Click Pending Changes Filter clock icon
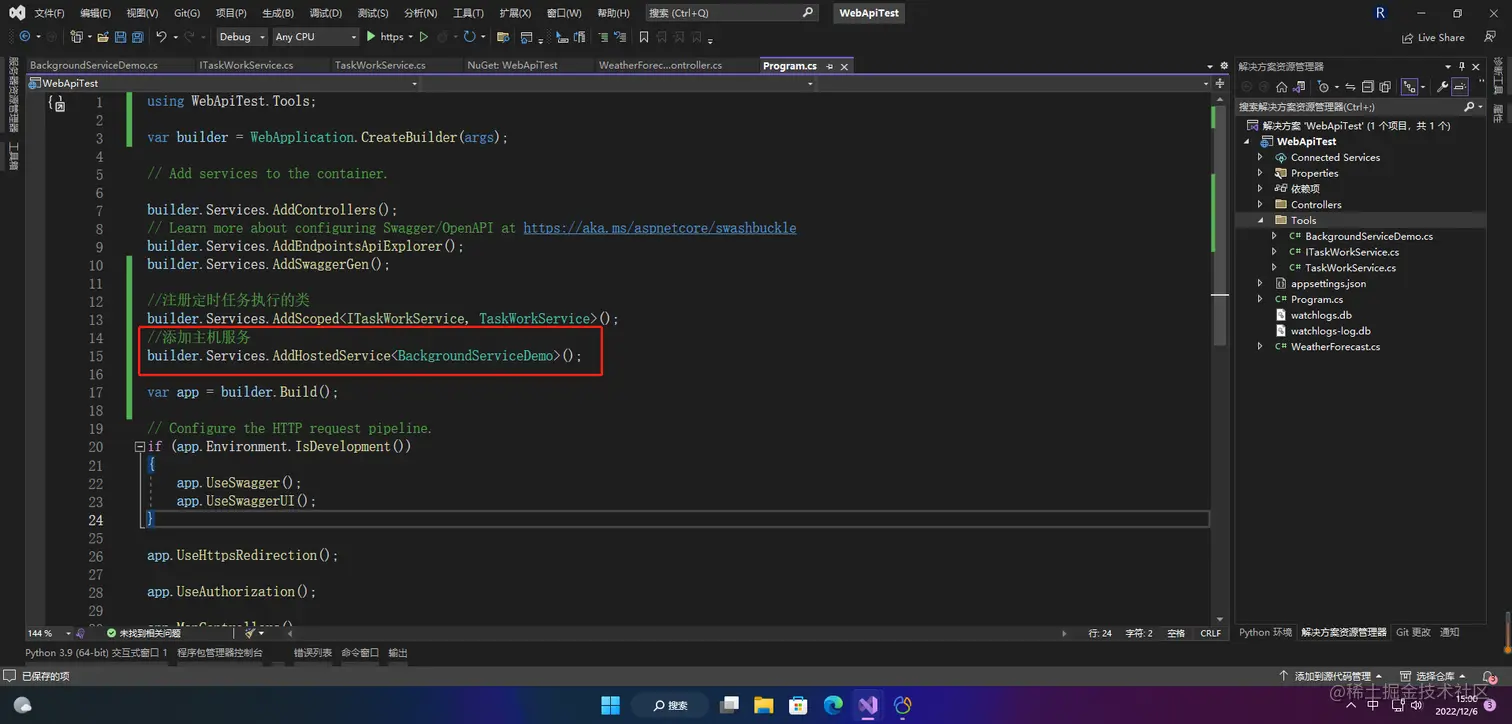The image size is (1512, 724). pos(1324,87)
